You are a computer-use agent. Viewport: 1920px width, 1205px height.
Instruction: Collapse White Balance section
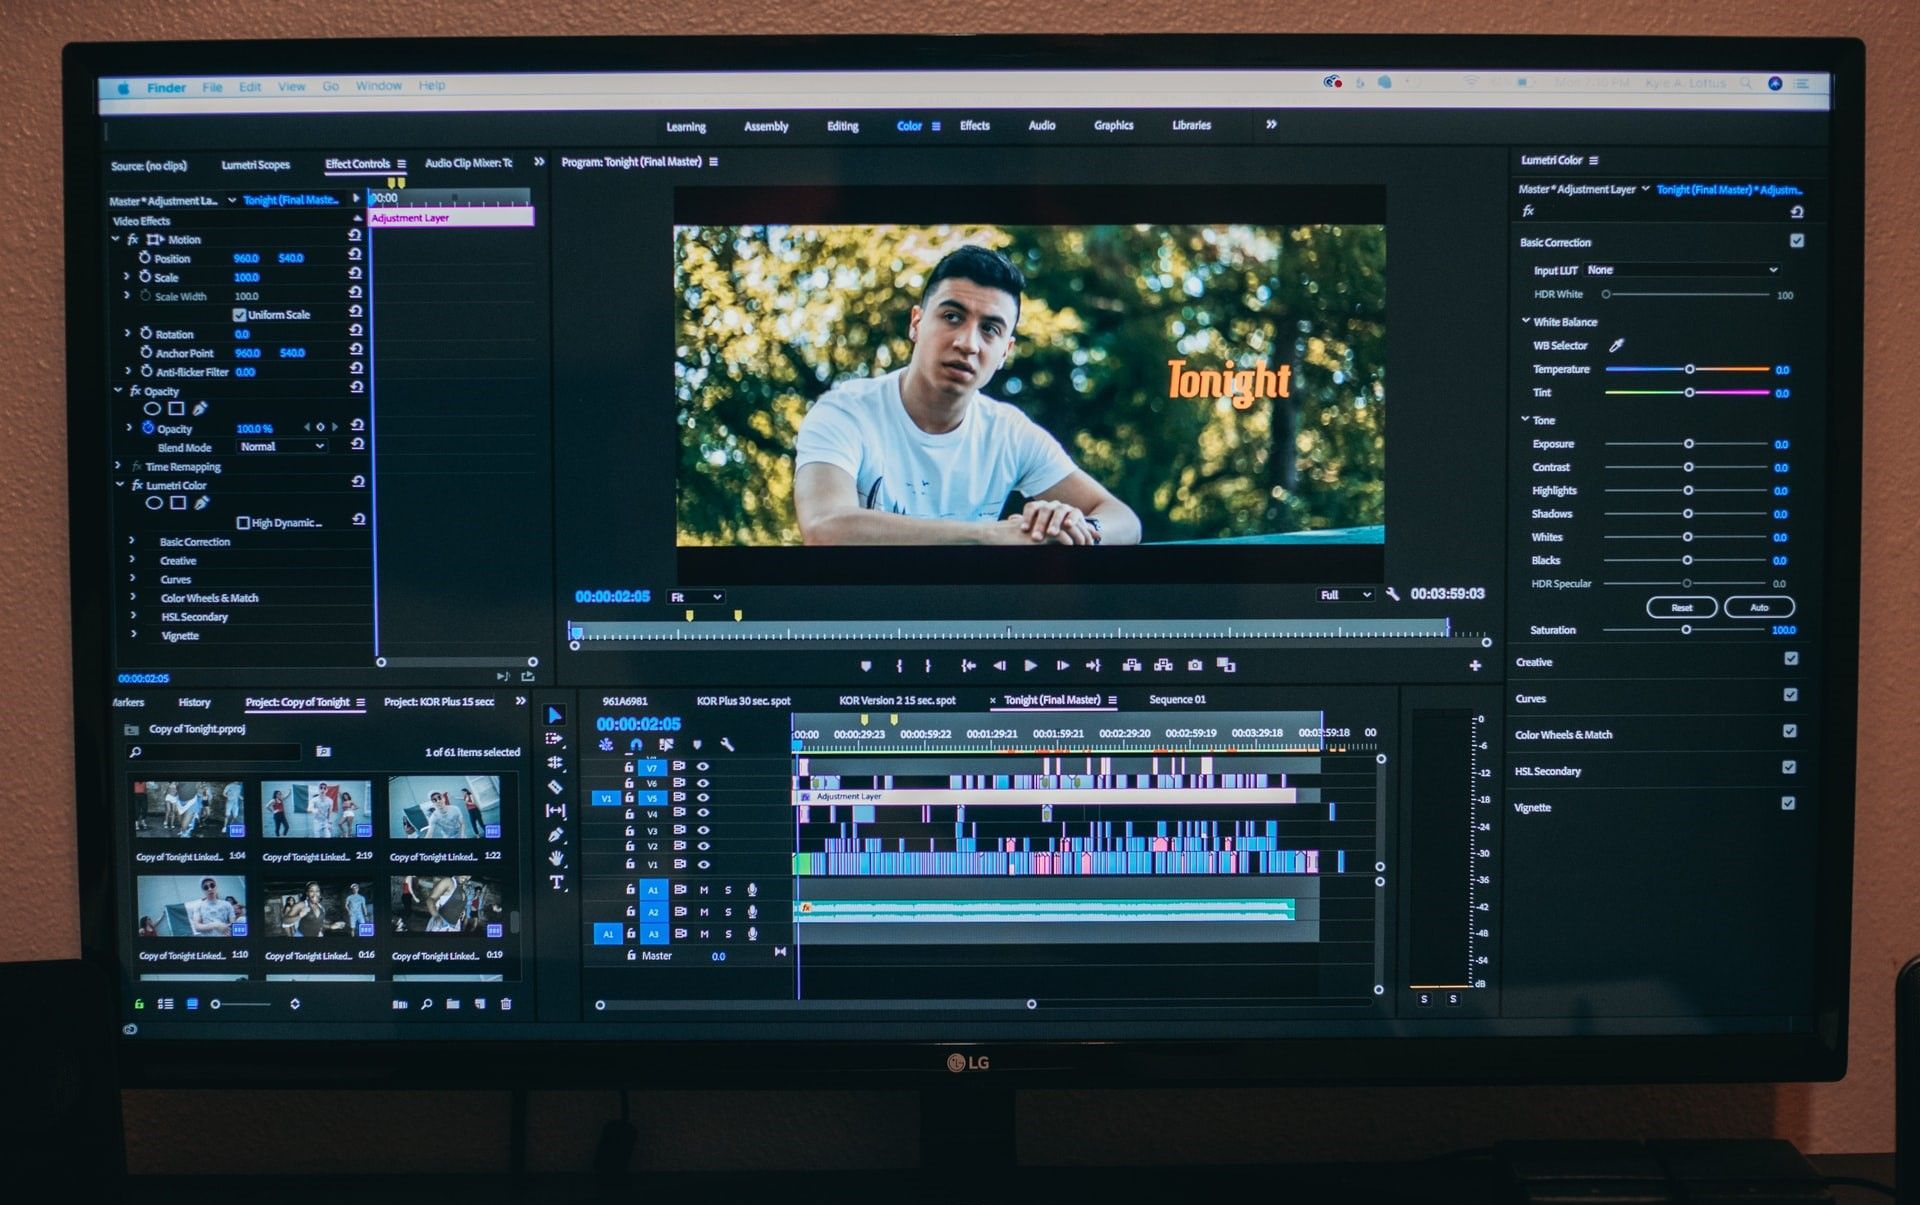point(1526,321)
